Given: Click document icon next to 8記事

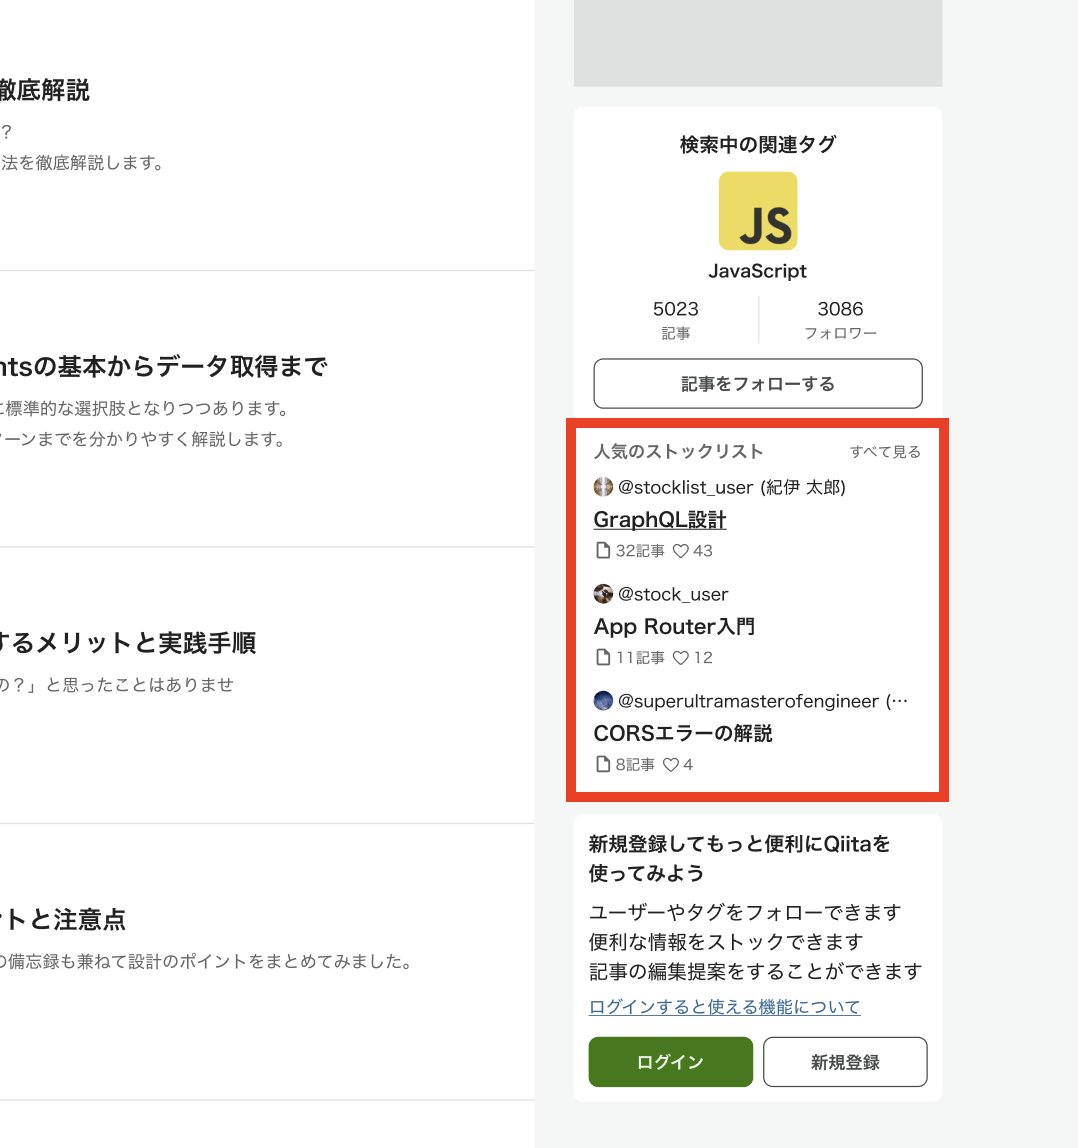Looking at the screenshot, I should point(603,764).
